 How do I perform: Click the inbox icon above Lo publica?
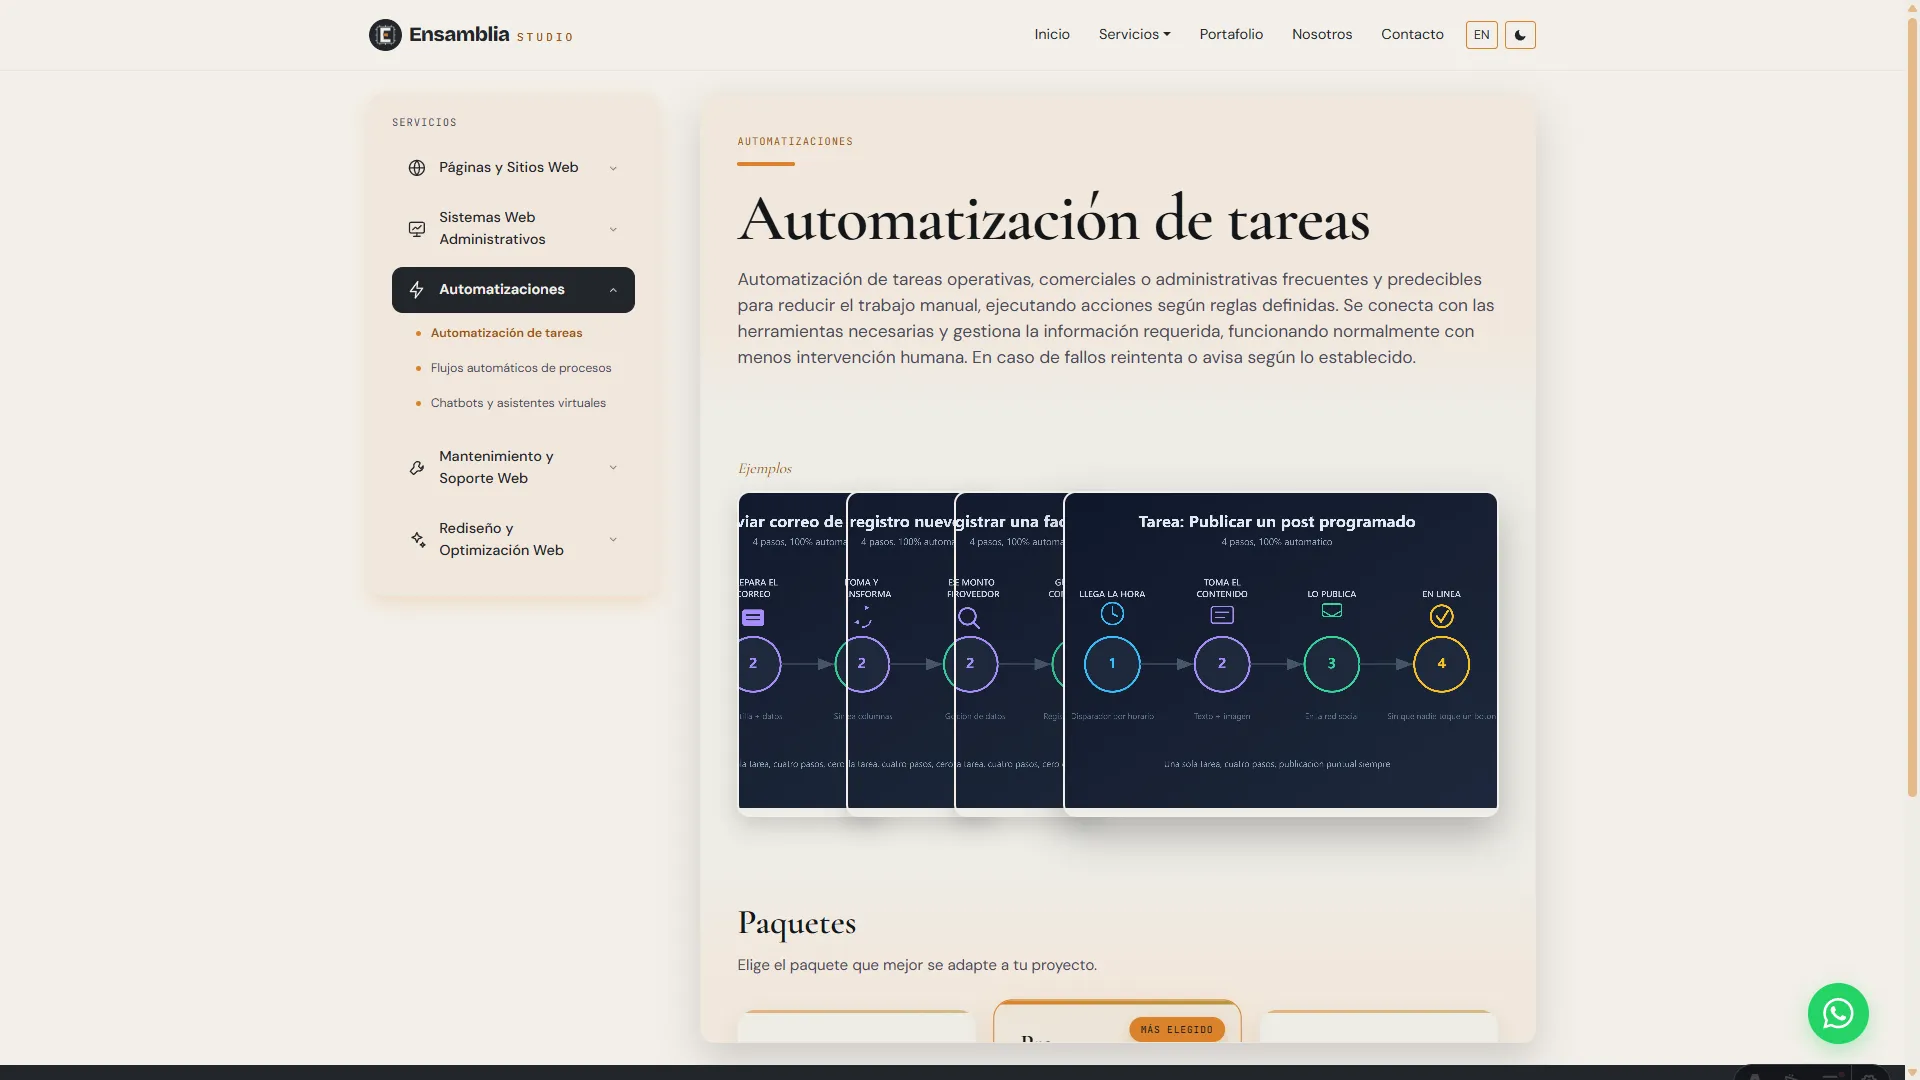1332,611
